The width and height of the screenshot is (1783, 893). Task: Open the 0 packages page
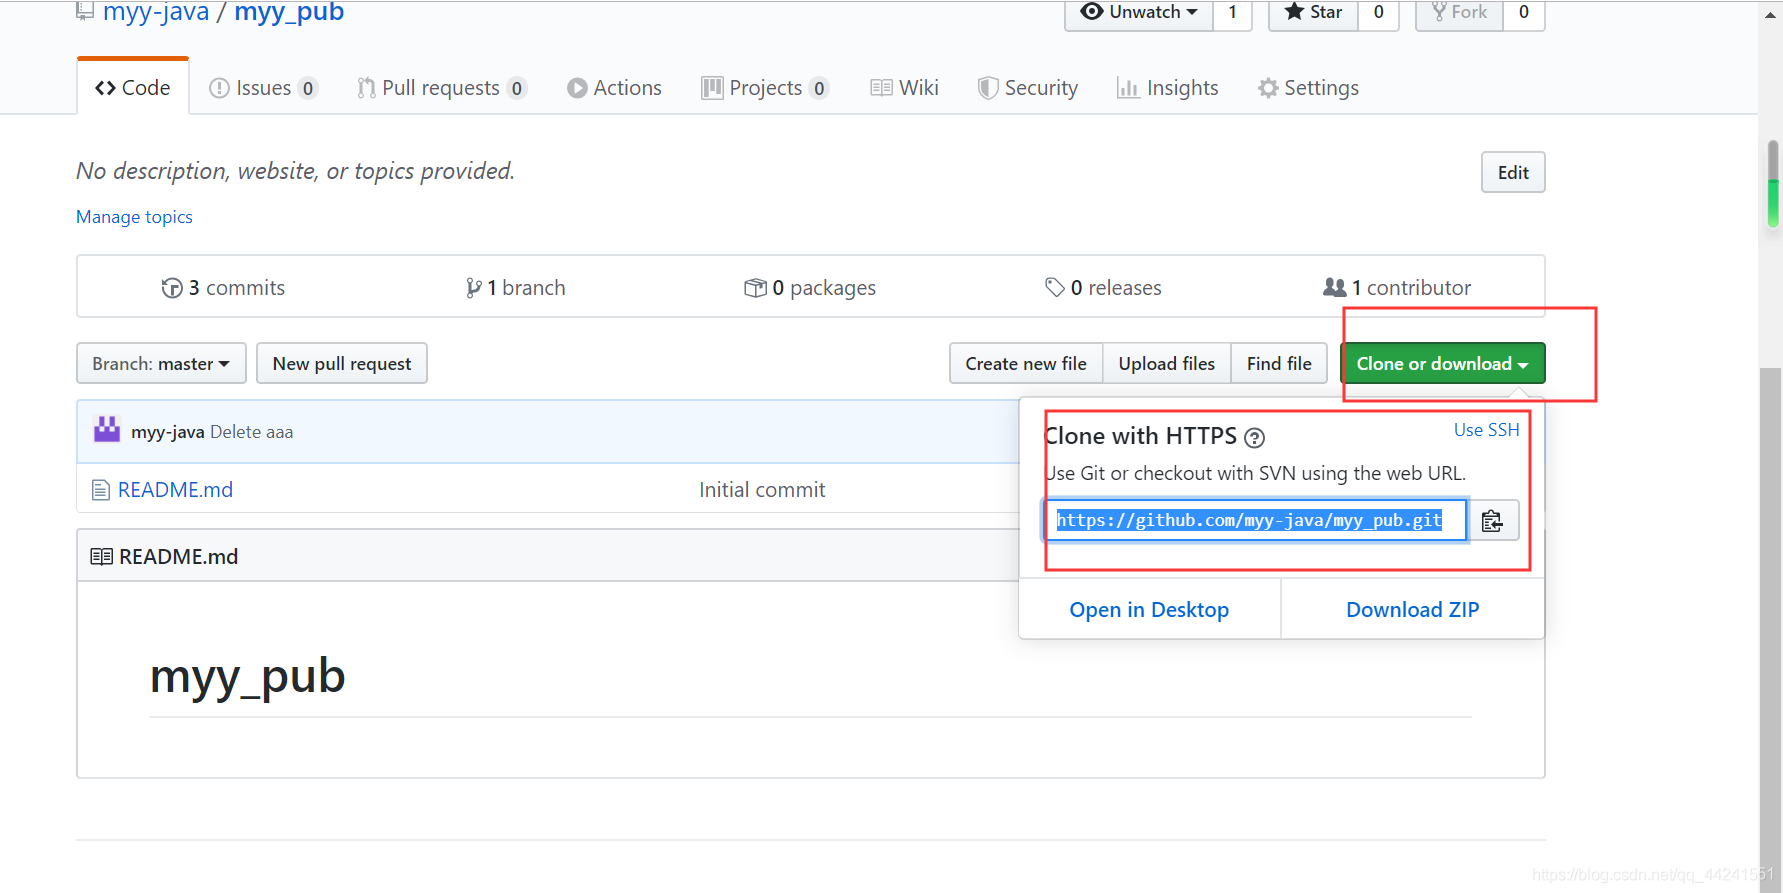(x=810, y=288)
